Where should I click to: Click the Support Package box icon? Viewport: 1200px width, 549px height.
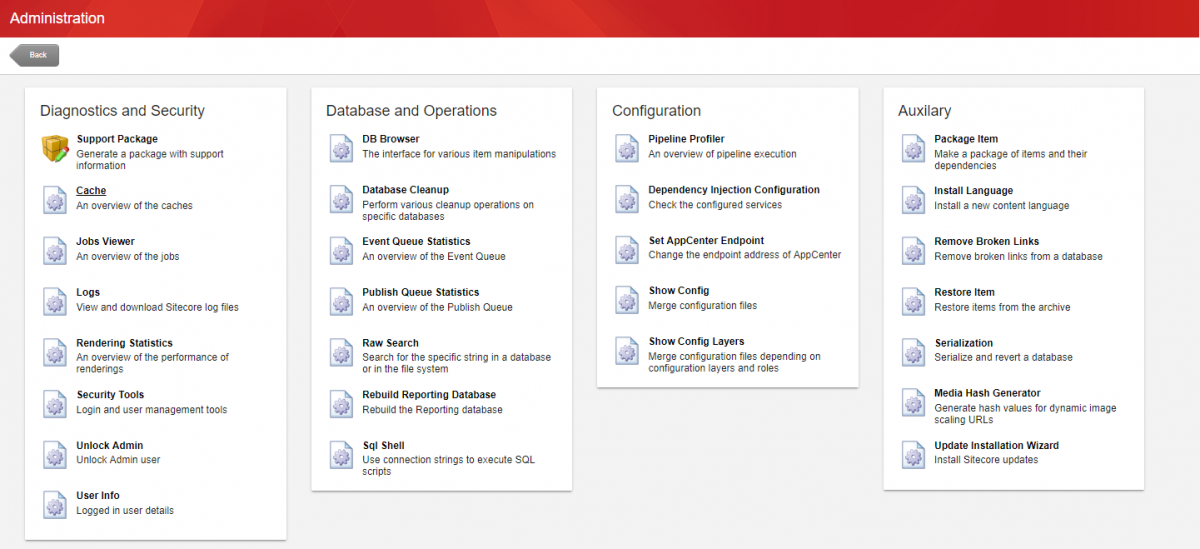55,149
